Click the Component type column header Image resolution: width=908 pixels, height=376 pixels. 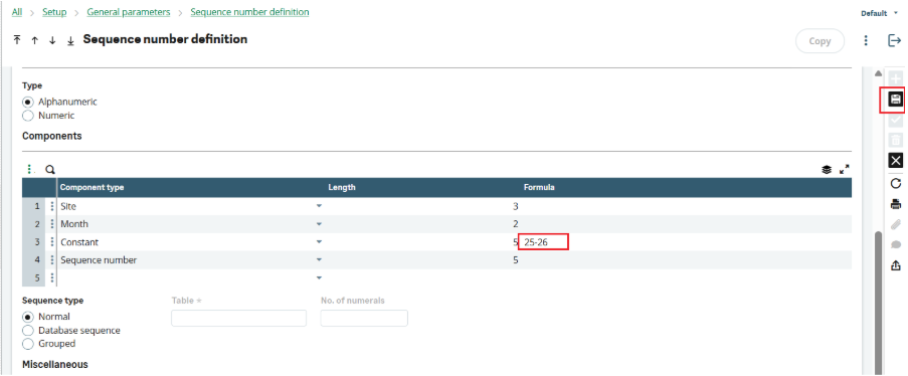(92, 187)
